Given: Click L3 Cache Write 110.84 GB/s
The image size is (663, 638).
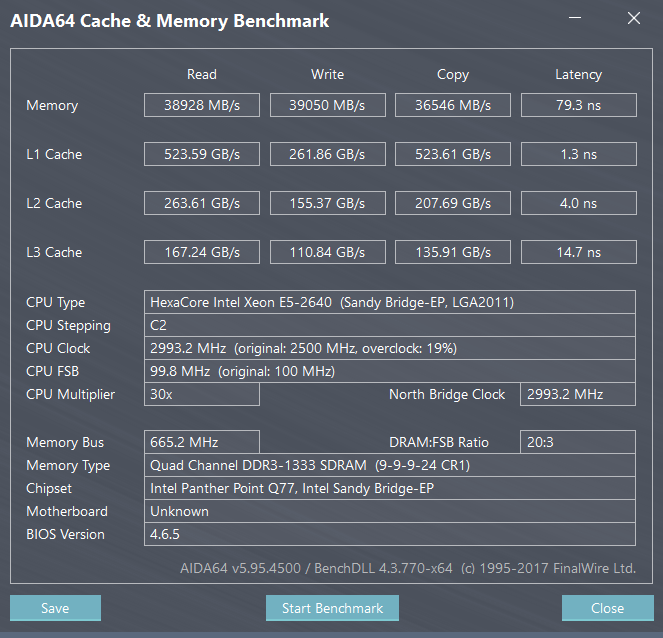Looking at the screenshot, I should pyautogui.click(x=328, y=252).
